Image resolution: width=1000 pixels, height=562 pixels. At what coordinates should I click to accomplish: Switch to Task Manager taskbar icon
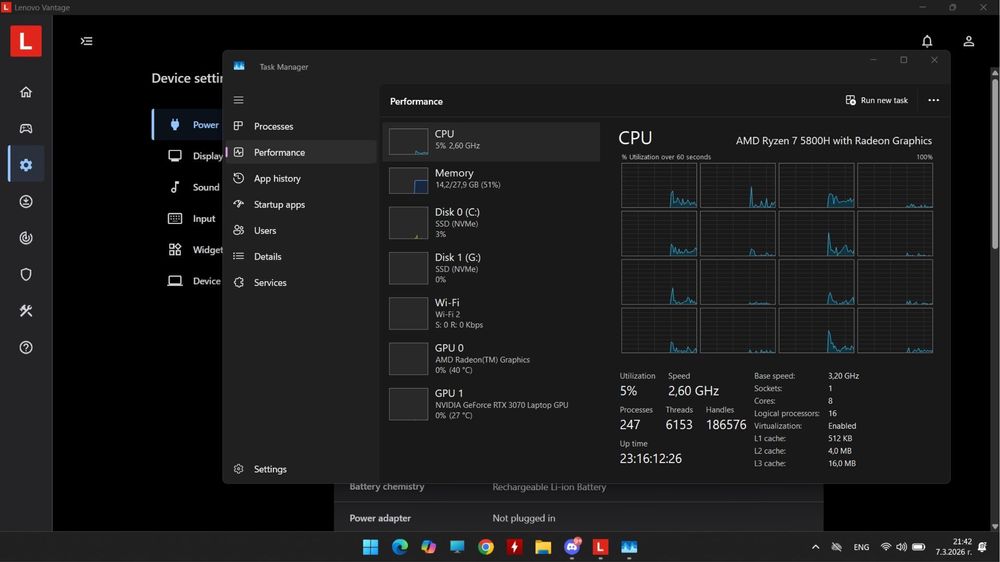[629, 547]
